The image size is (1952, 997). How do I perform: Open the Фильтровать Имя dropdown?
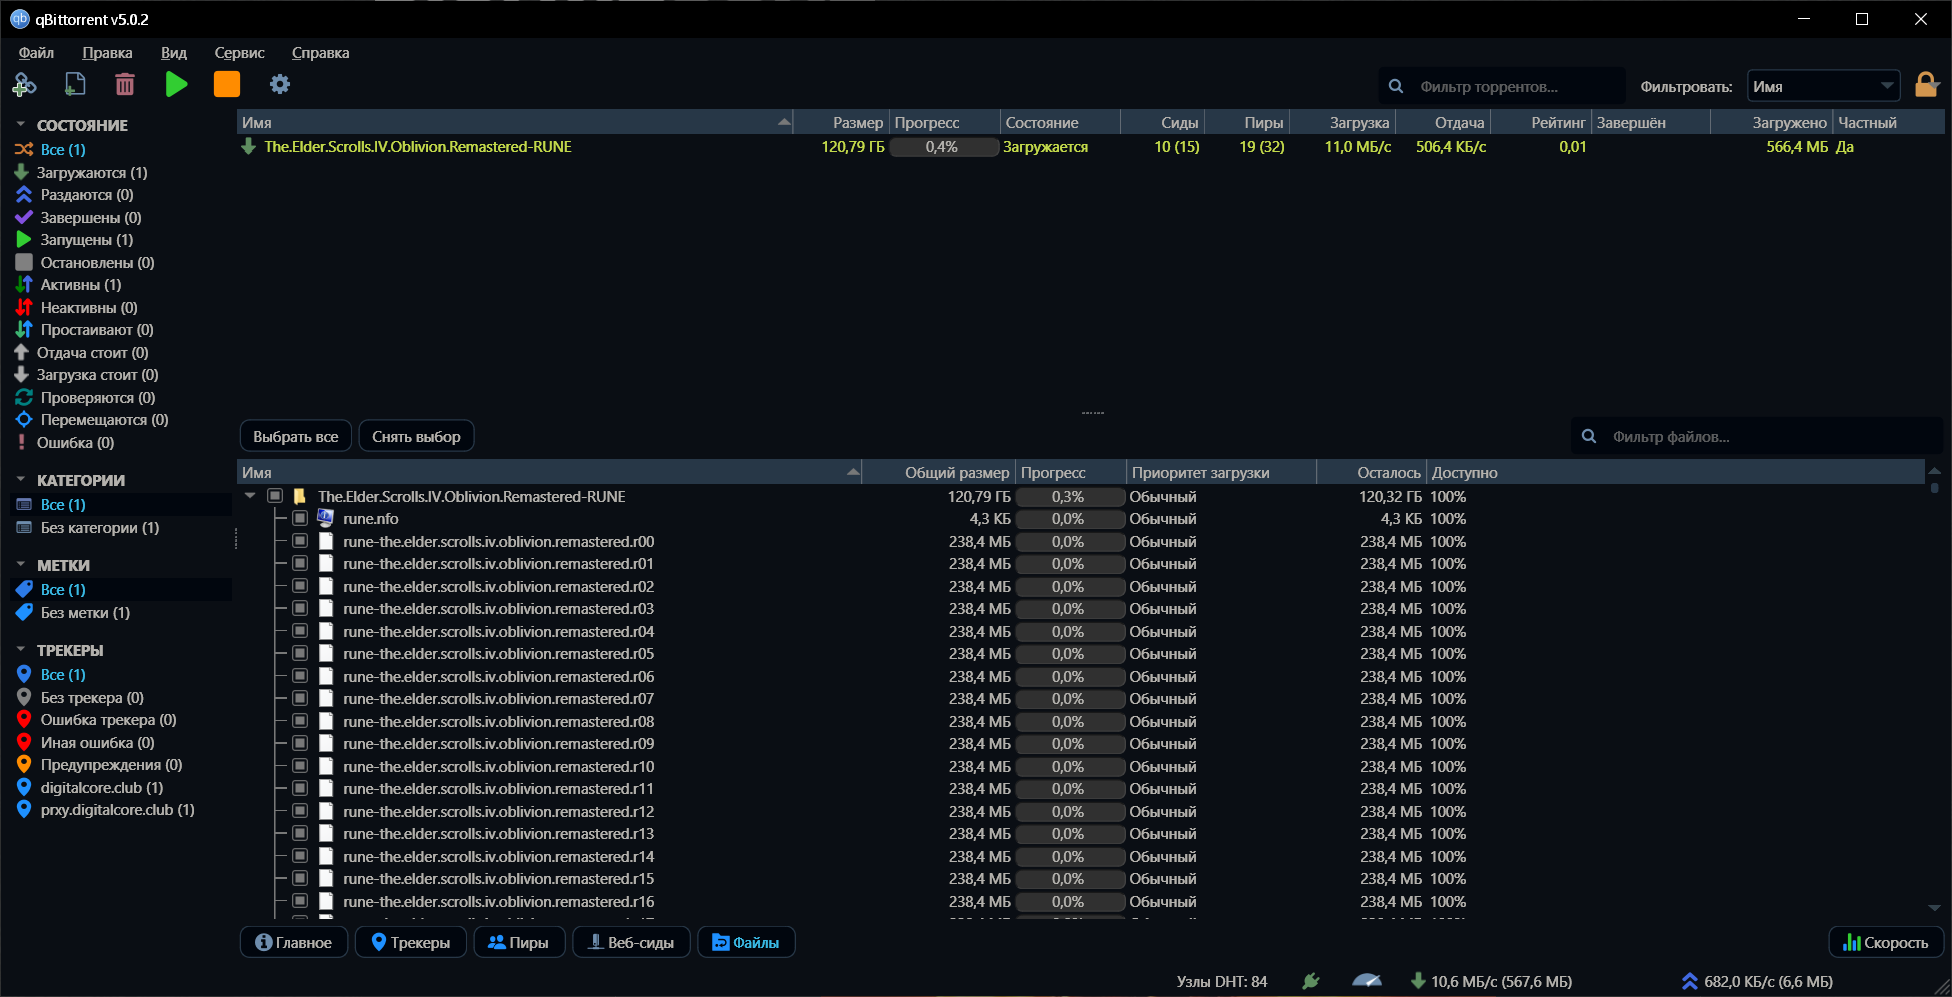pyautogui.click(x=1823, y=86)
